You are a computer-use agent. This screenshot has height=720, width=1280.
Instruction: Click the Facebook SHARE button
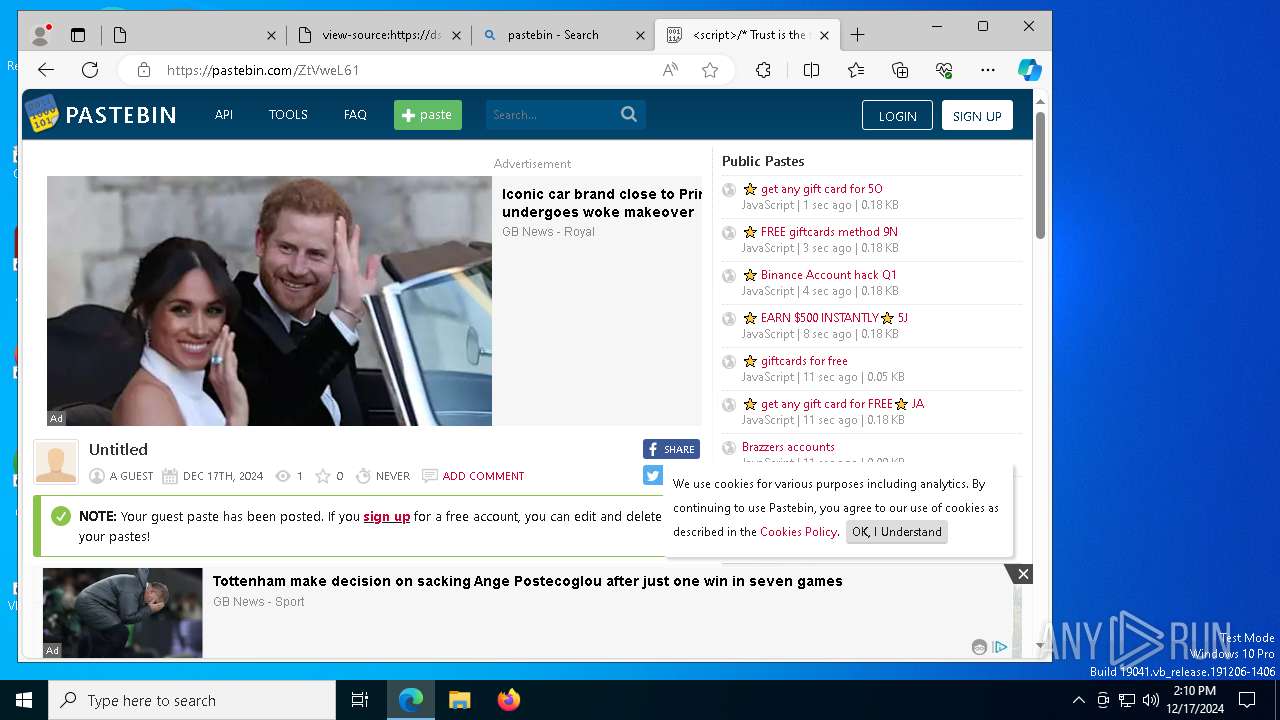(x=671, y=449)
